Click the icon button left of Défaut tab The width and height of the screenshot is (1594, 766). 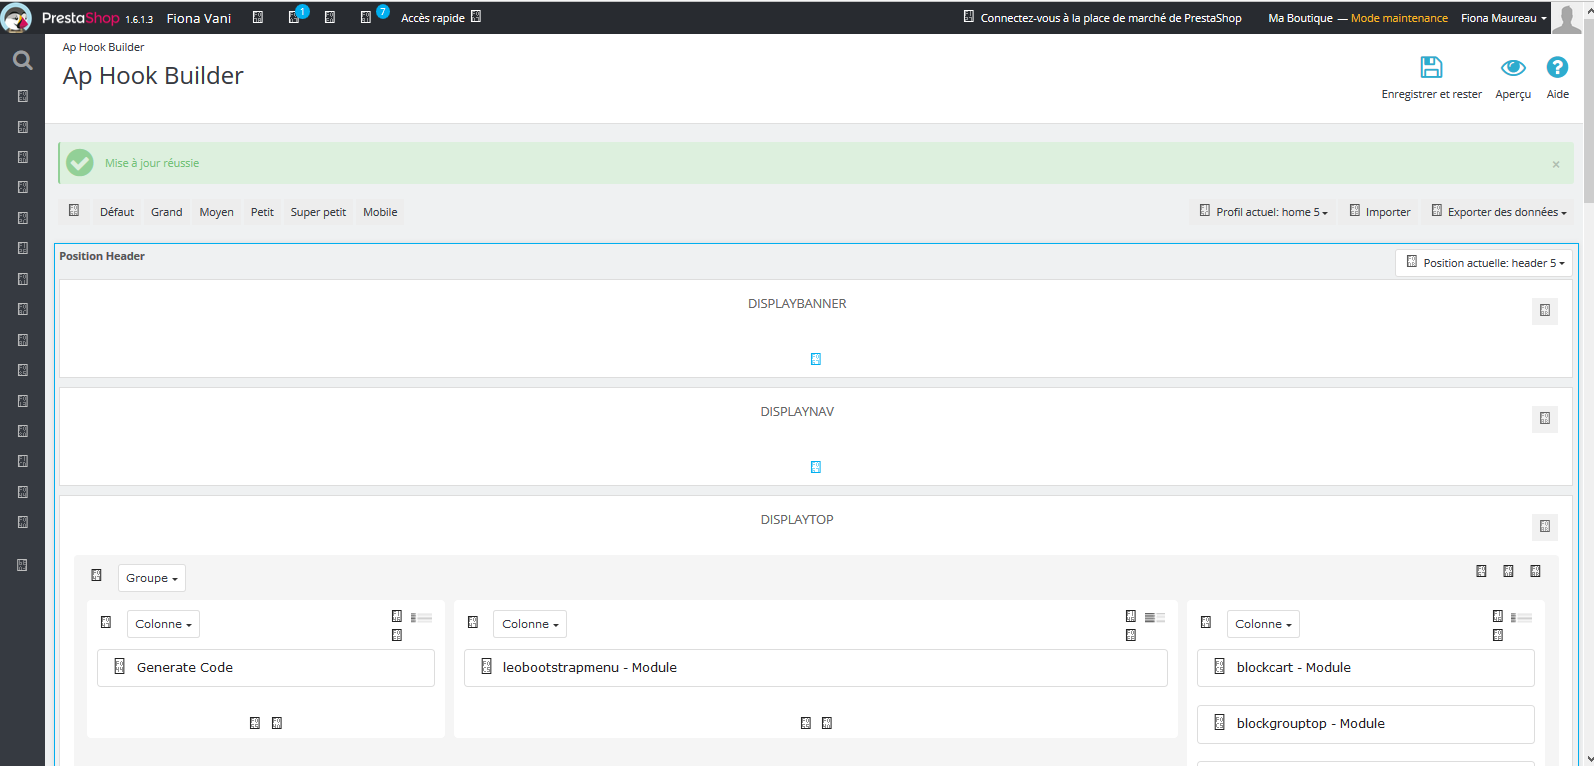(x=74, y=211)
